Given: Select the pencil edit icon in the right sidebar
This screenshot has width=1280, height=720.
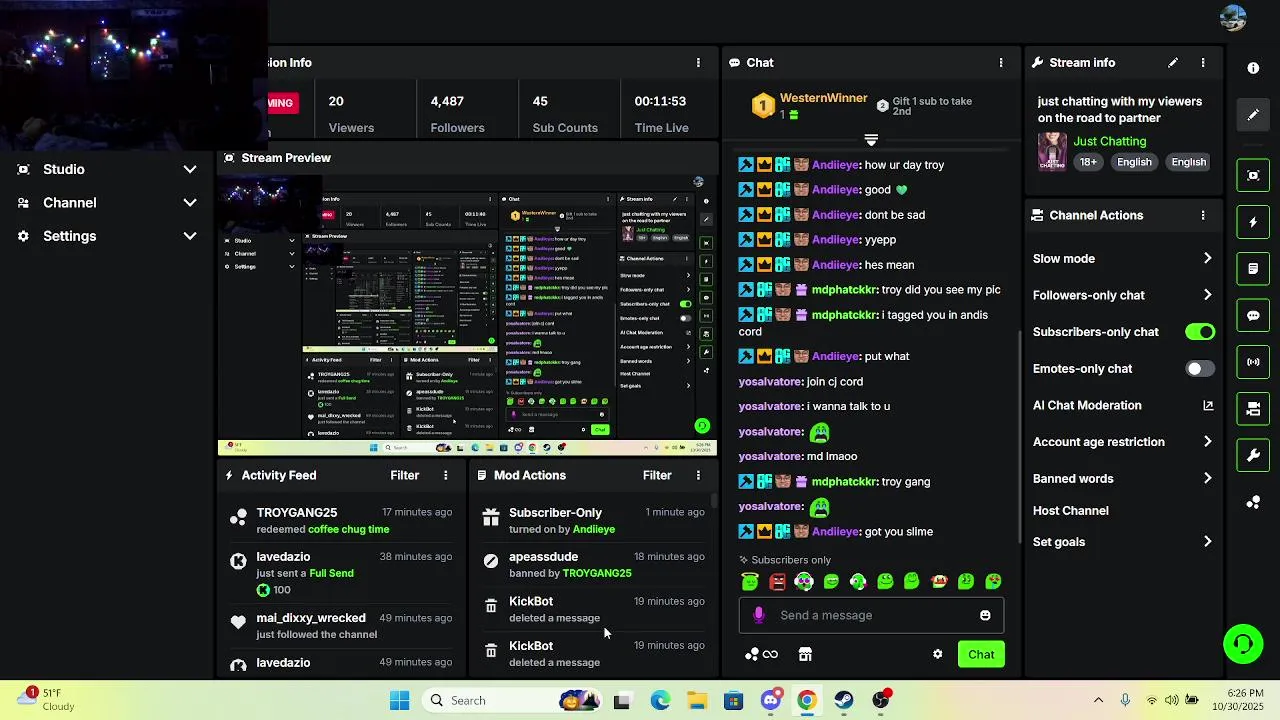Looking at the screenshot, I should click(1253, 115).
